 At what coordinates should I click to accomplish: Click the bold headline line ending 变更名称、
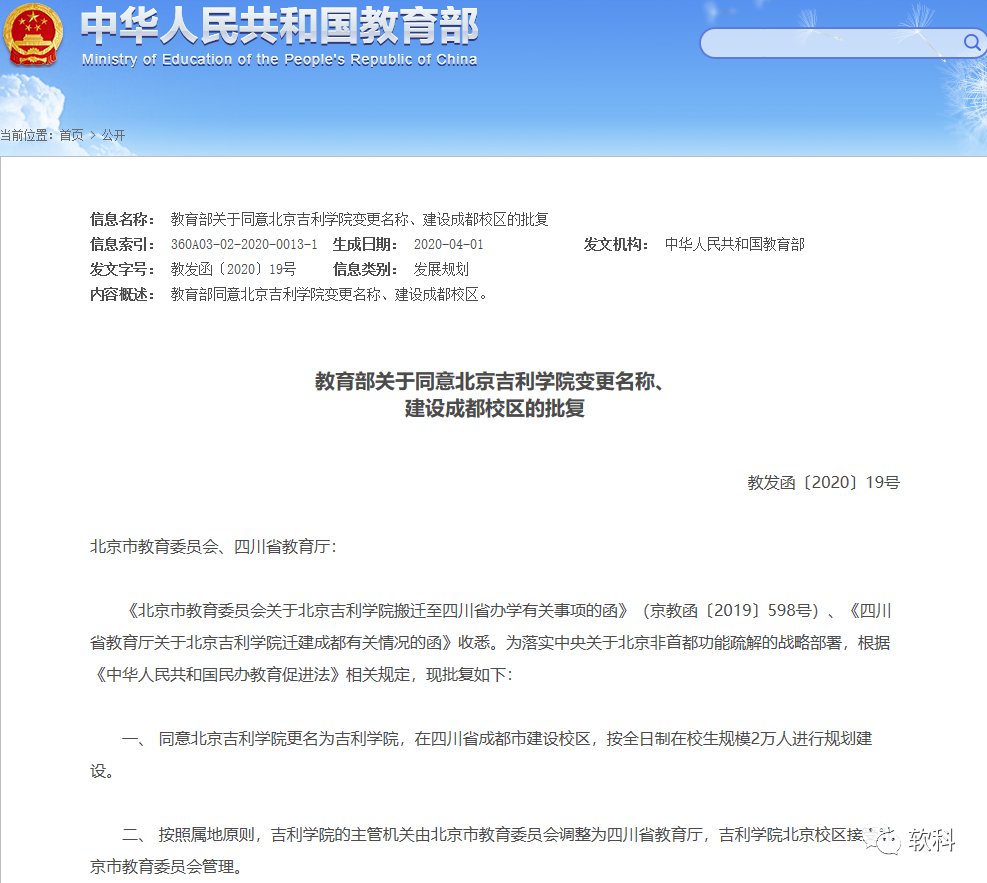click(x=489, y=381)
